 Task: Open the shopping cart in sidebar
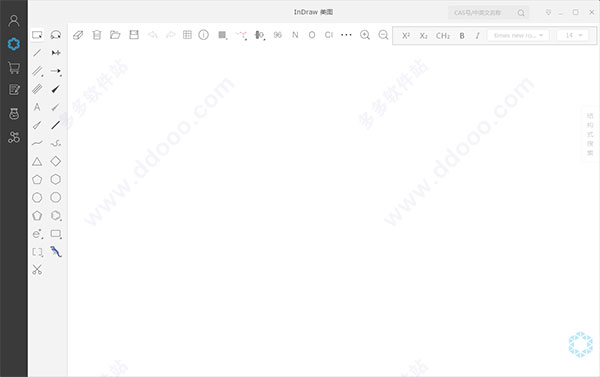[14, 68]
